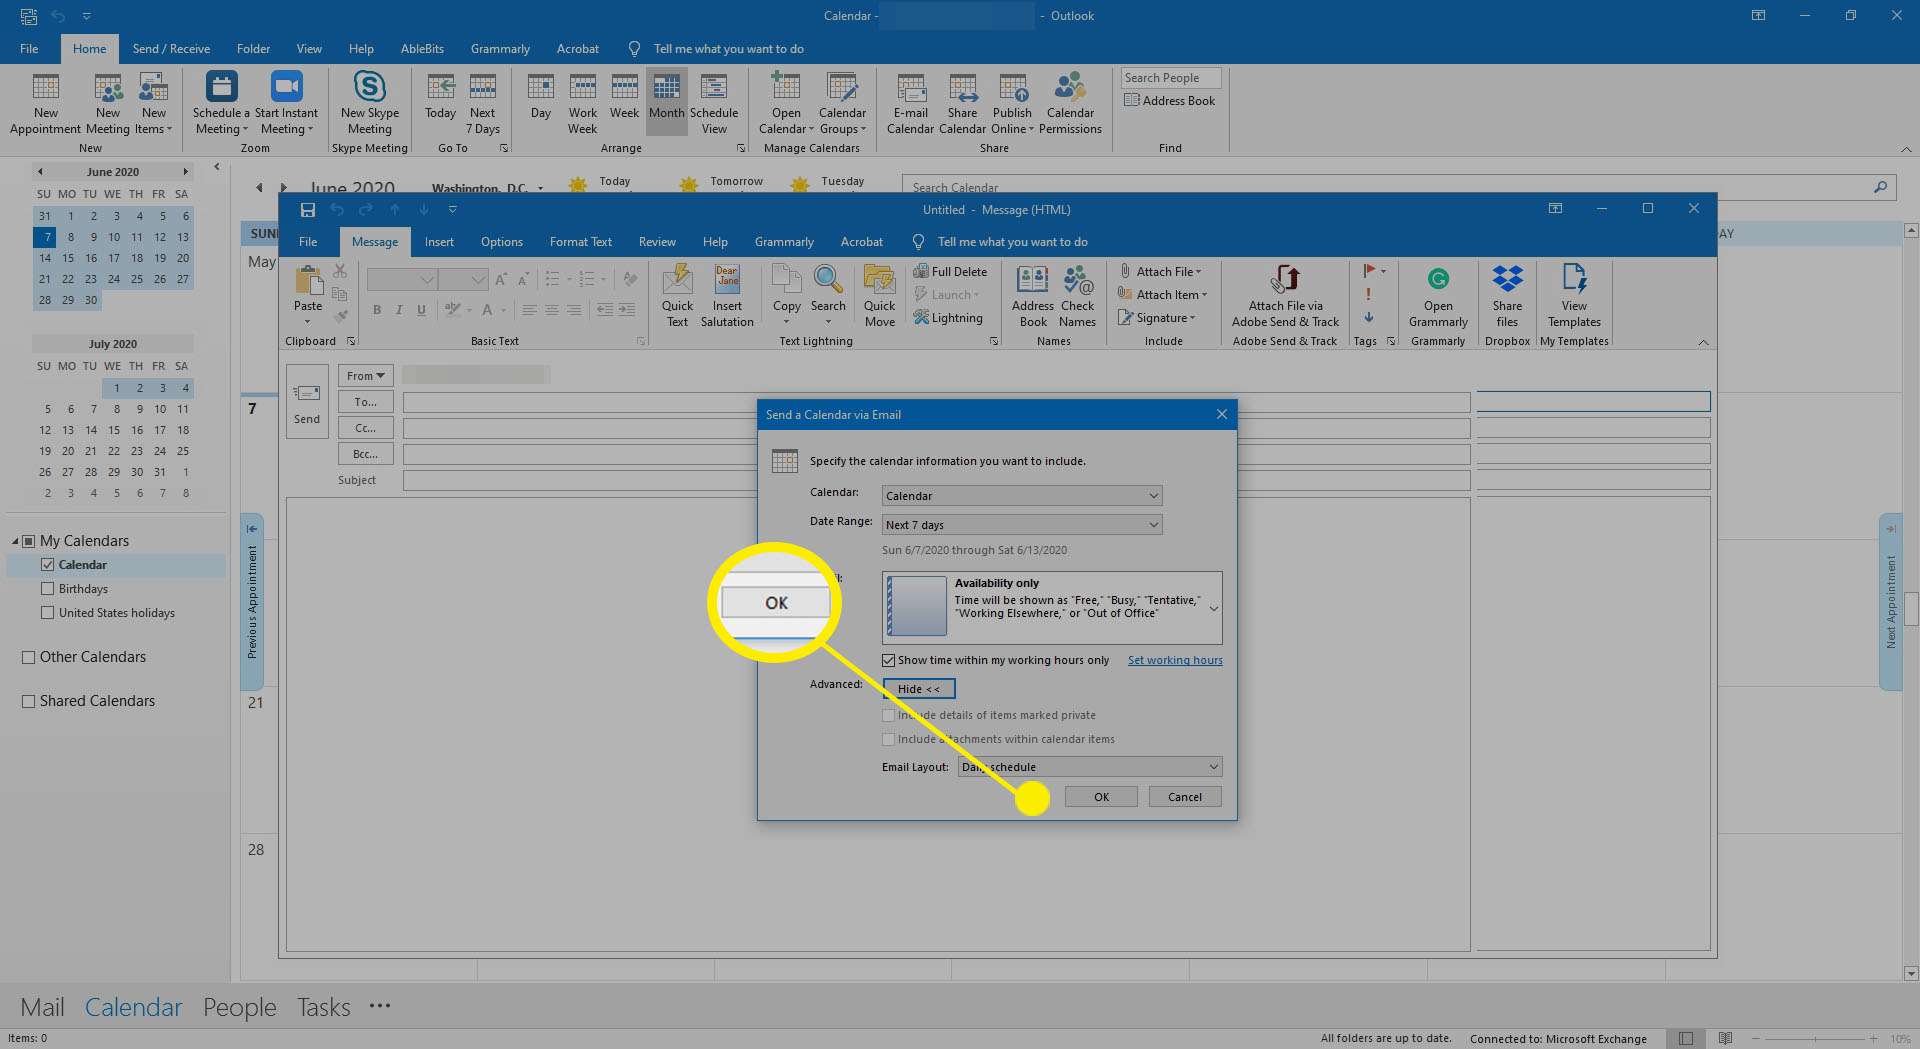
Task: Open the Email Layout dropdown
Action: 1090,767
